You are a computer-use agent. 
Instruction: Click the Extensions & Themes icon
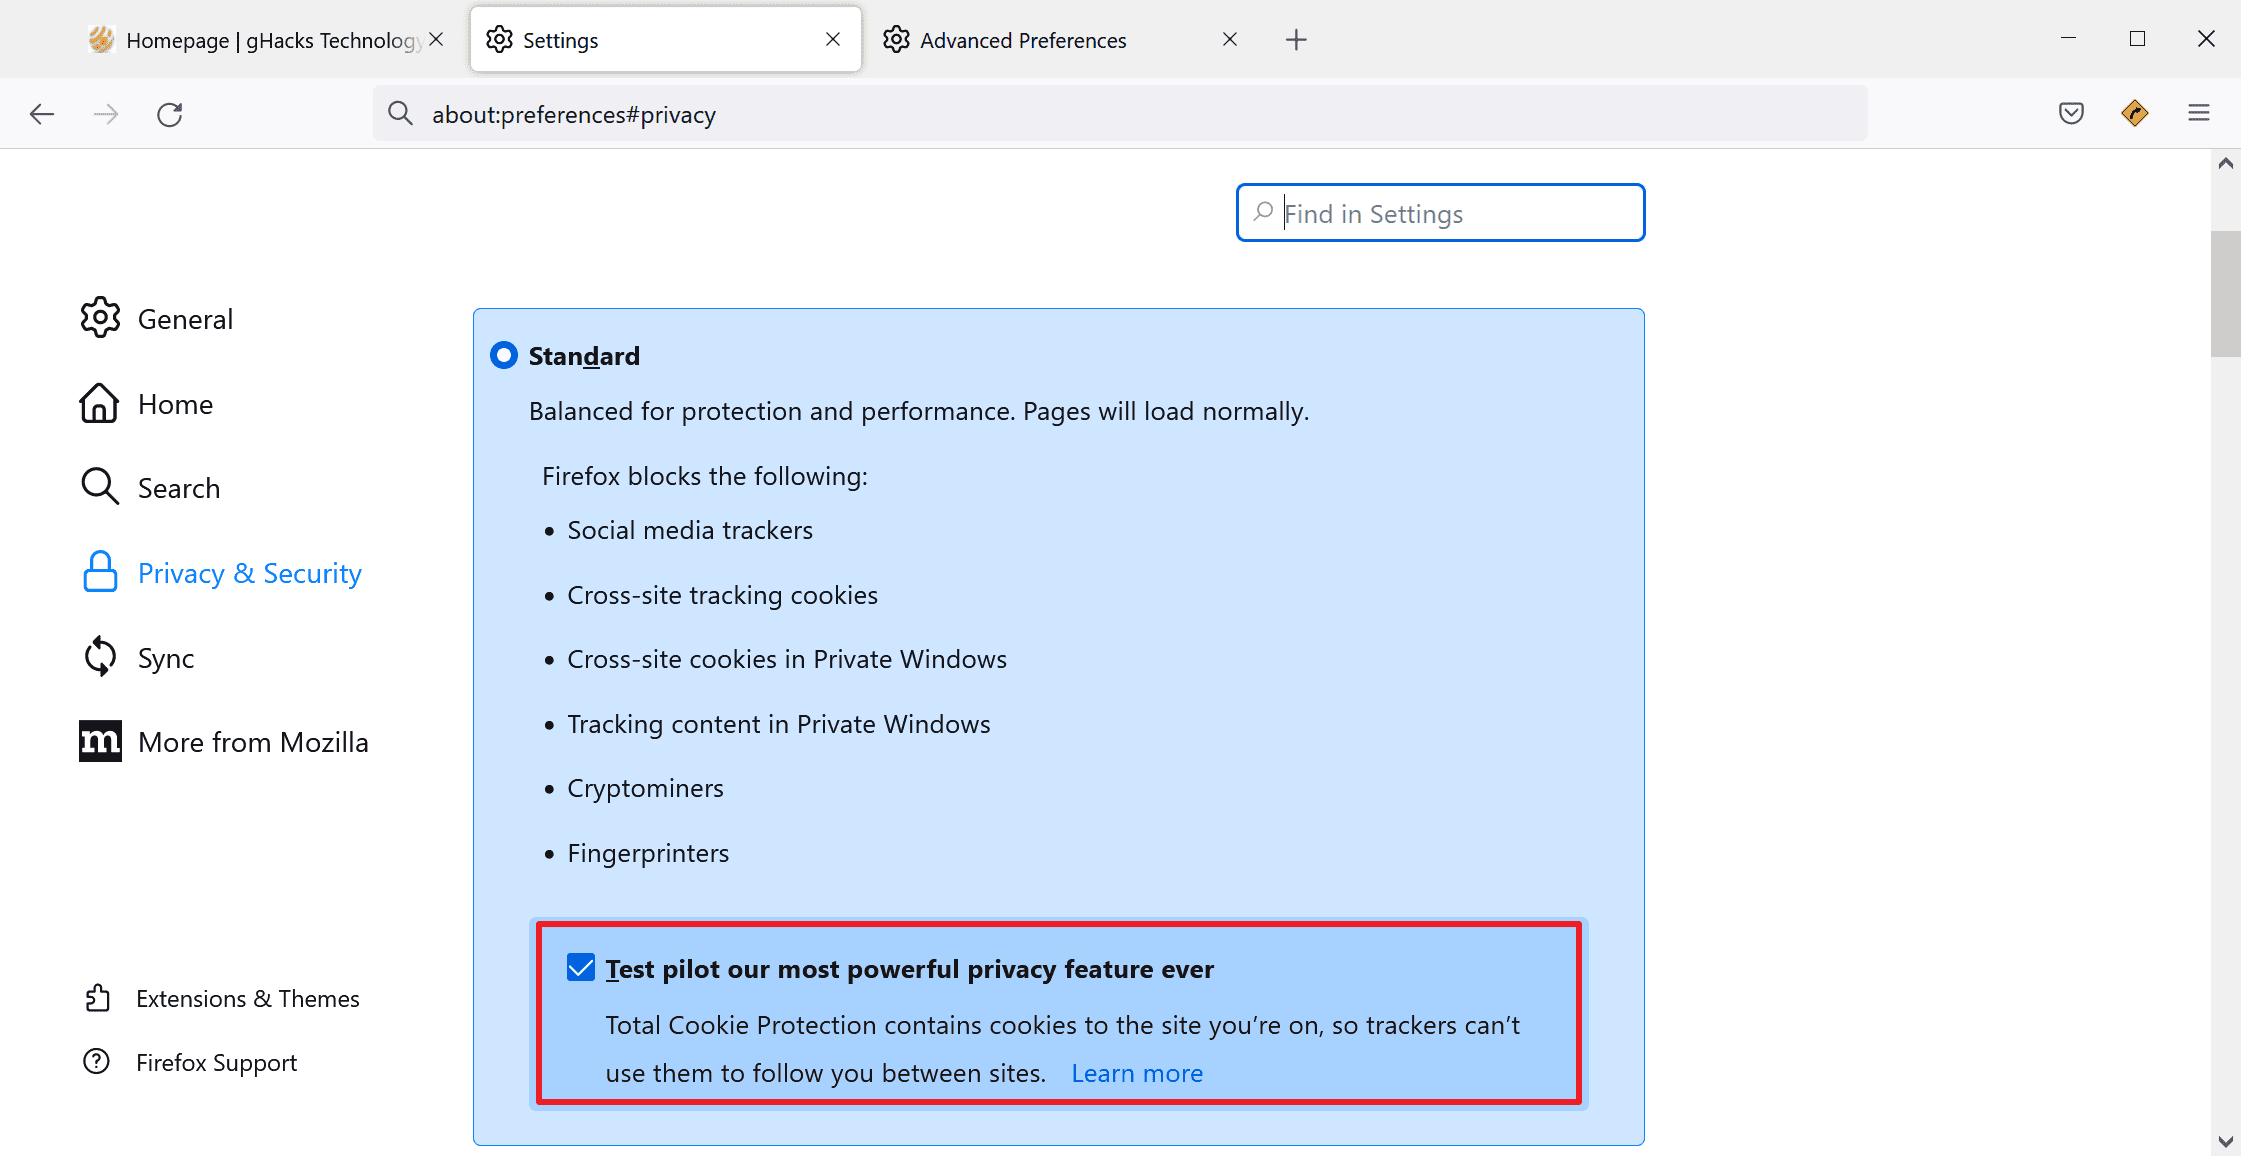pyautogui.click(x=99, y=998)
